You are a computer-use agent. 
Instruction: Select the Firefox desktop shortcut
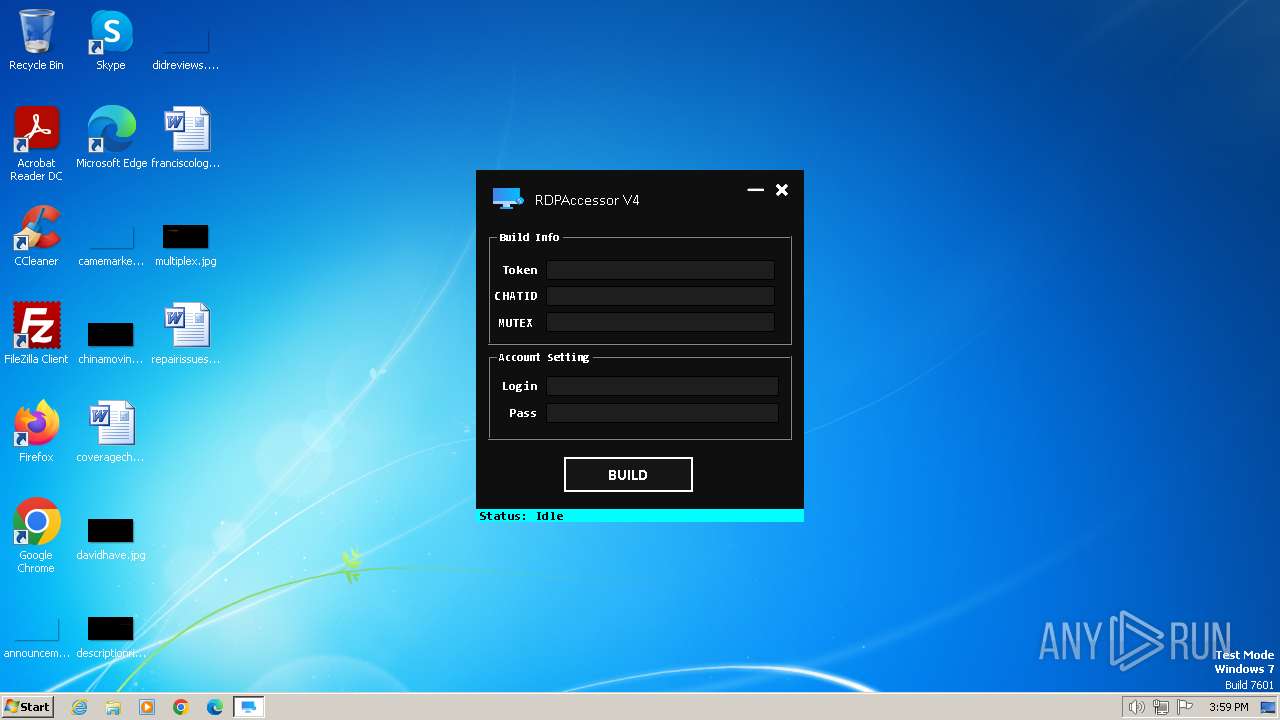pyautogui.click(x=36, y=433)
